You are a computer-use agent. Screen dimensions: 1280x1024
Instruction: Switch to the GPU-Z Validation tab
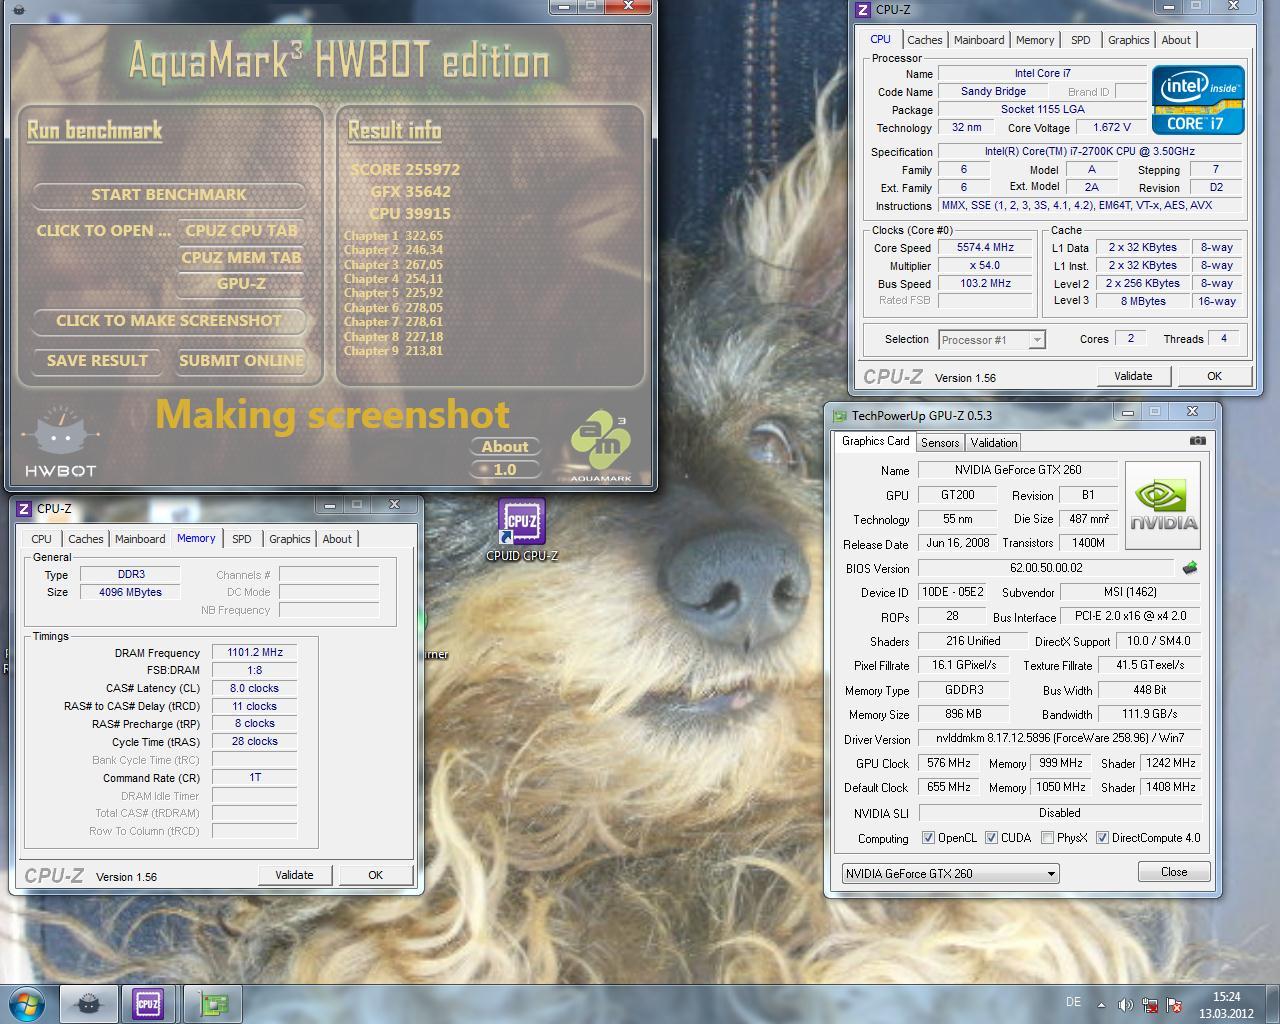994,443
